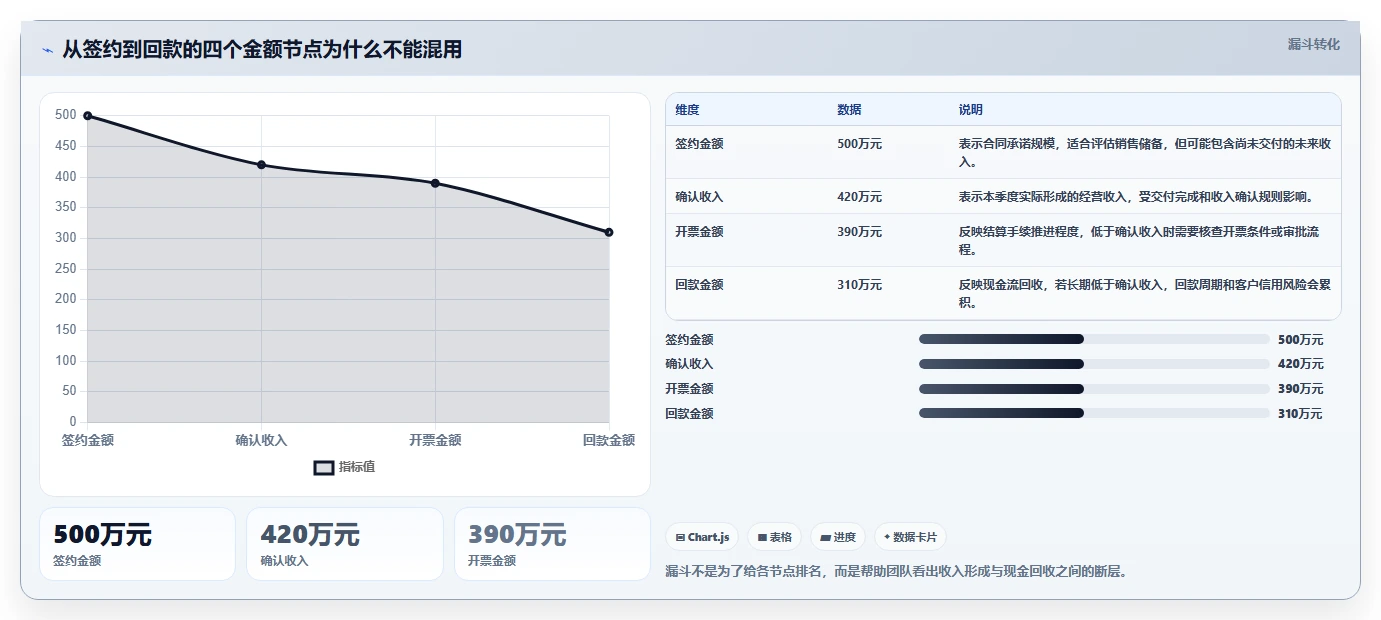Viewport: 1381px width, 620px height.
Task: Click the 确认收入 x-axis label on the chart
Action: [261, 440]
